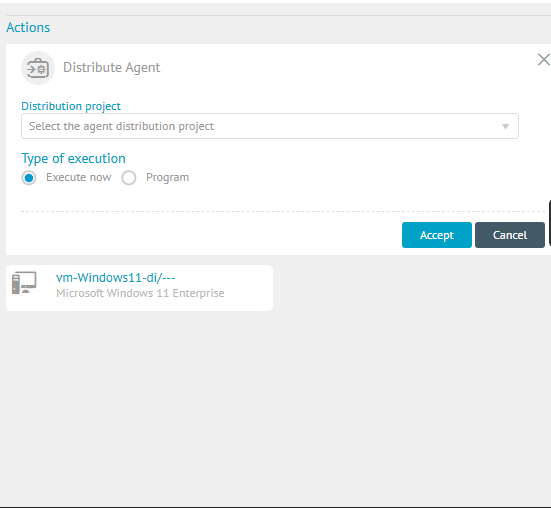
Task: Click the dark scrollbar at panel's right edge
Action: [550, 223]
